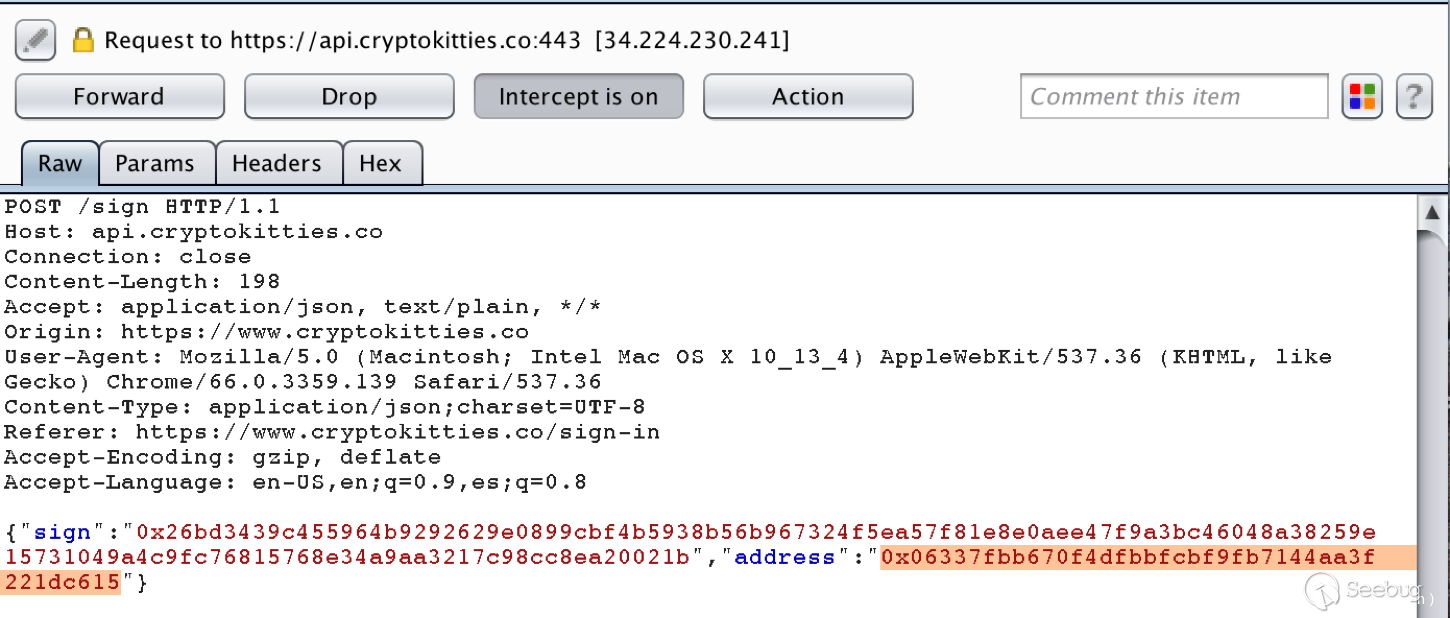Toggle the Intercept is on button
The image size is (1450, 618).
pos(578,97)
